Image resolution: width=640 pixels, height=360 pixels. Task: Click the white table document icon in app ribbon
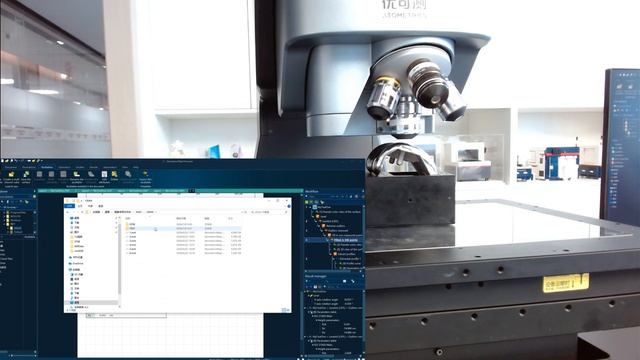104,174
